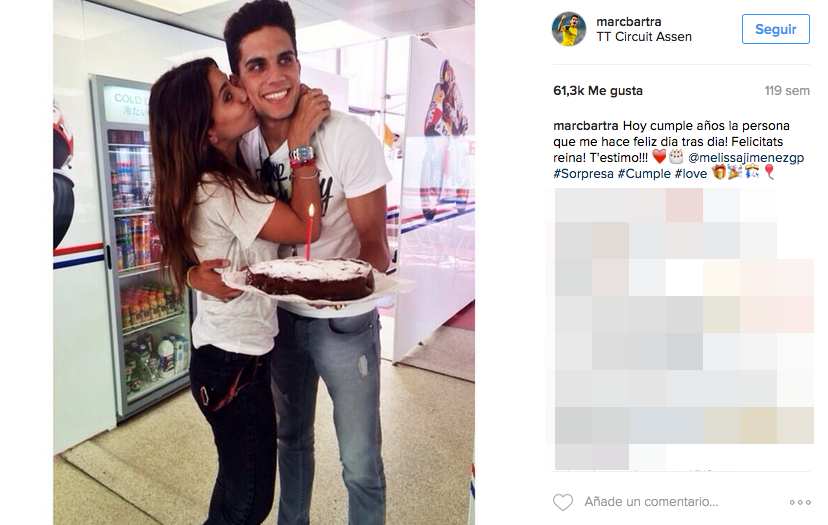Click the marcbartra profile avatar

click(x=569, y=29)
